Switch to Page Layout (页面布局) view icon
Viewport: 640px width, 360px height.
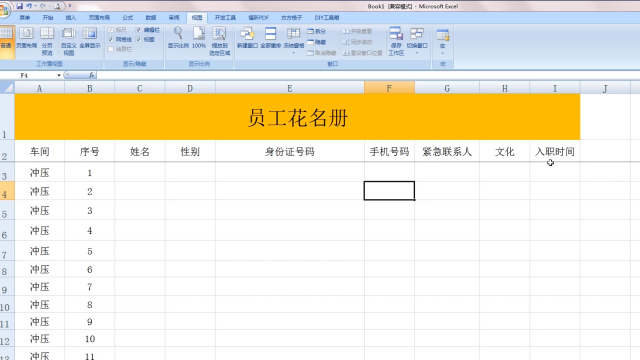pyautogui.click(x=27, y=38)
